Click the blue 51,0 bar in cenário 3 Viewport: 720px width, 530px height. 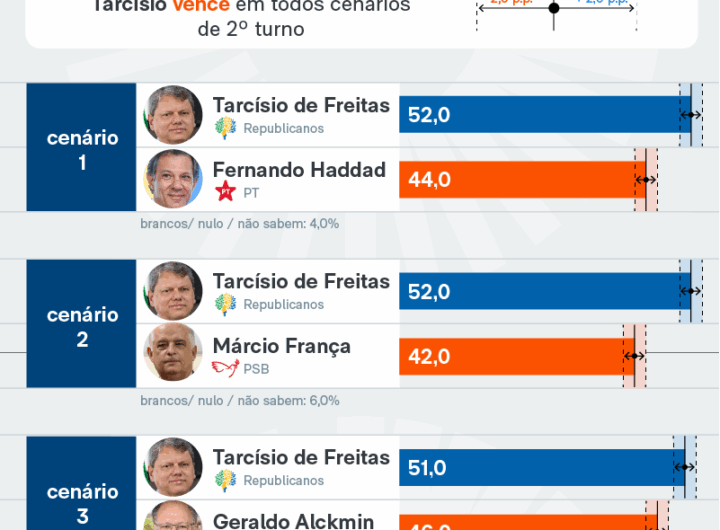(x=535, y=468)
